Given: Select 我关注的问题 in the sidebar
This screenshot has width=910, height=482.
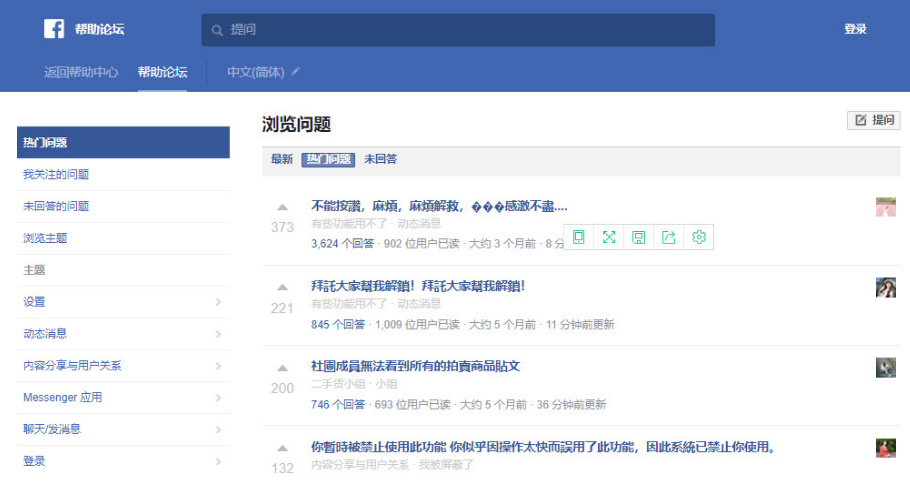Looking at the screenshot, I should [x=56, y=175].
